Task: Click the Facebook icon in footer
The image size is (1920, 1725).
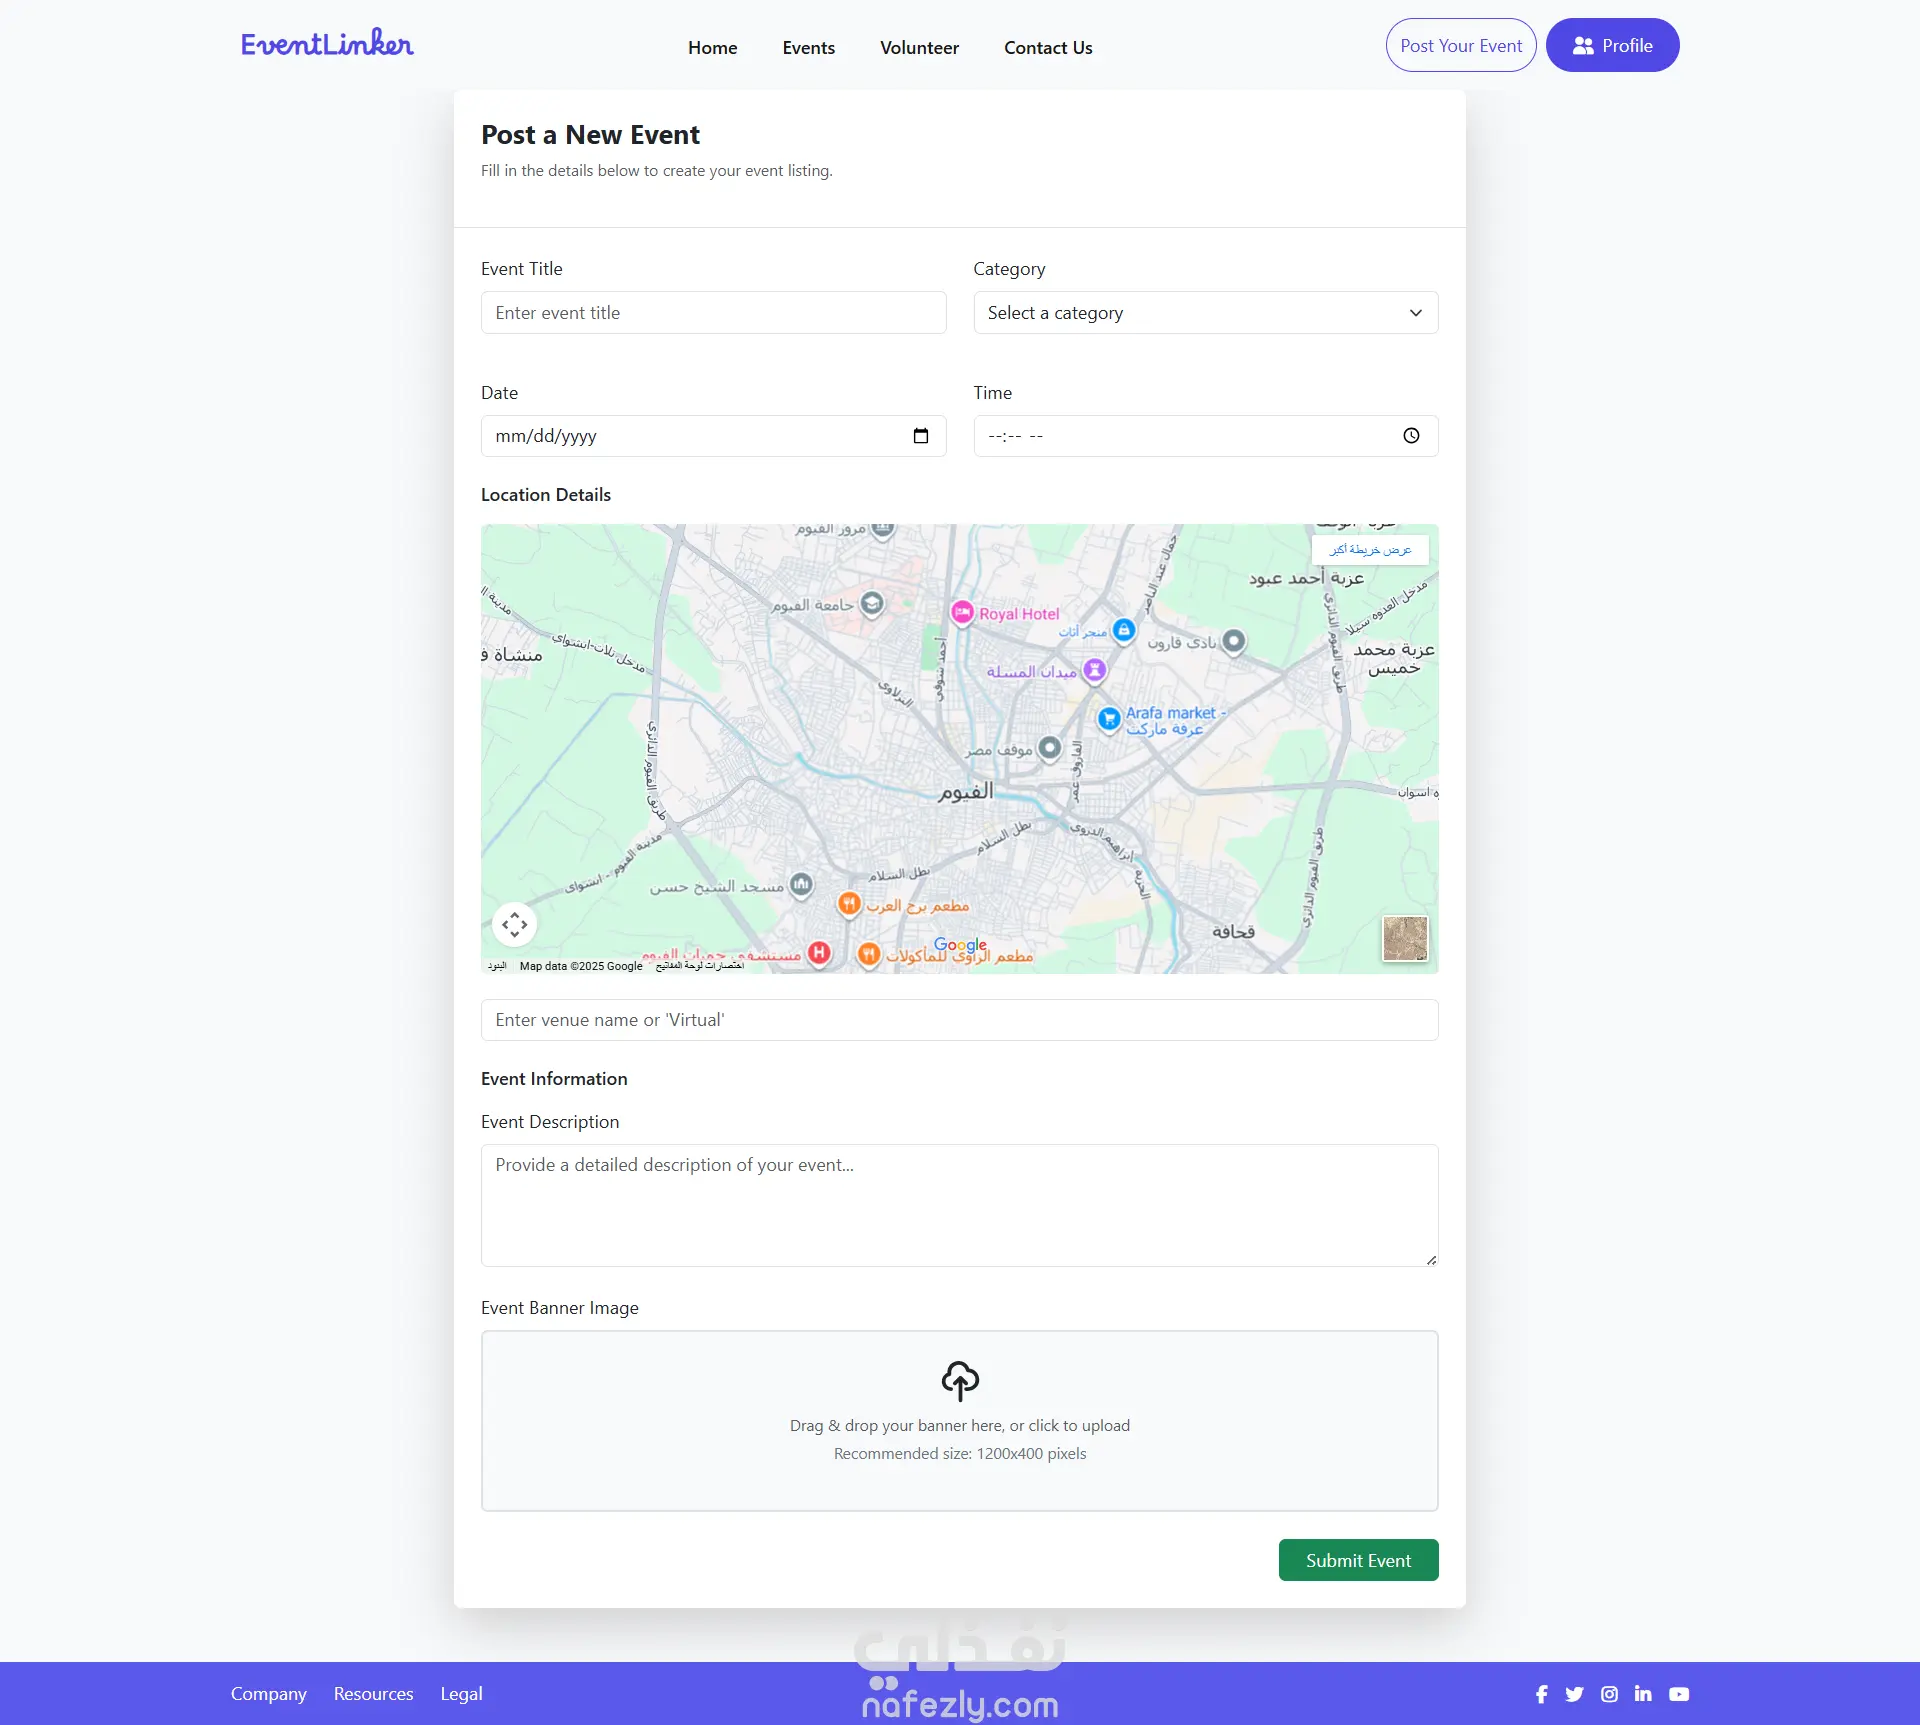Action: [1541, 1694]
